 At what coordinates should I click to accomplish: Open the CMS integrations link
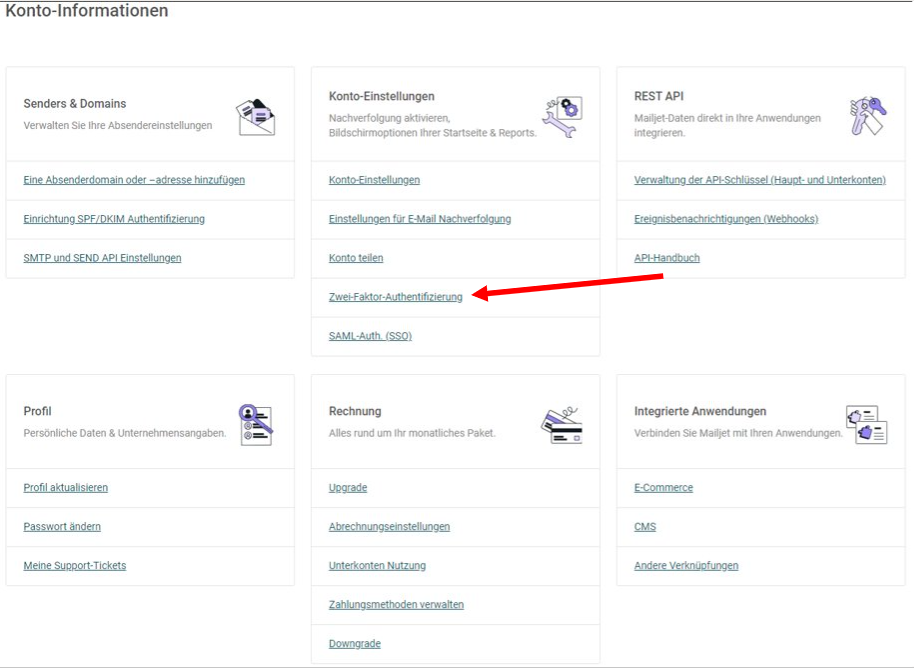pos(645,526)
